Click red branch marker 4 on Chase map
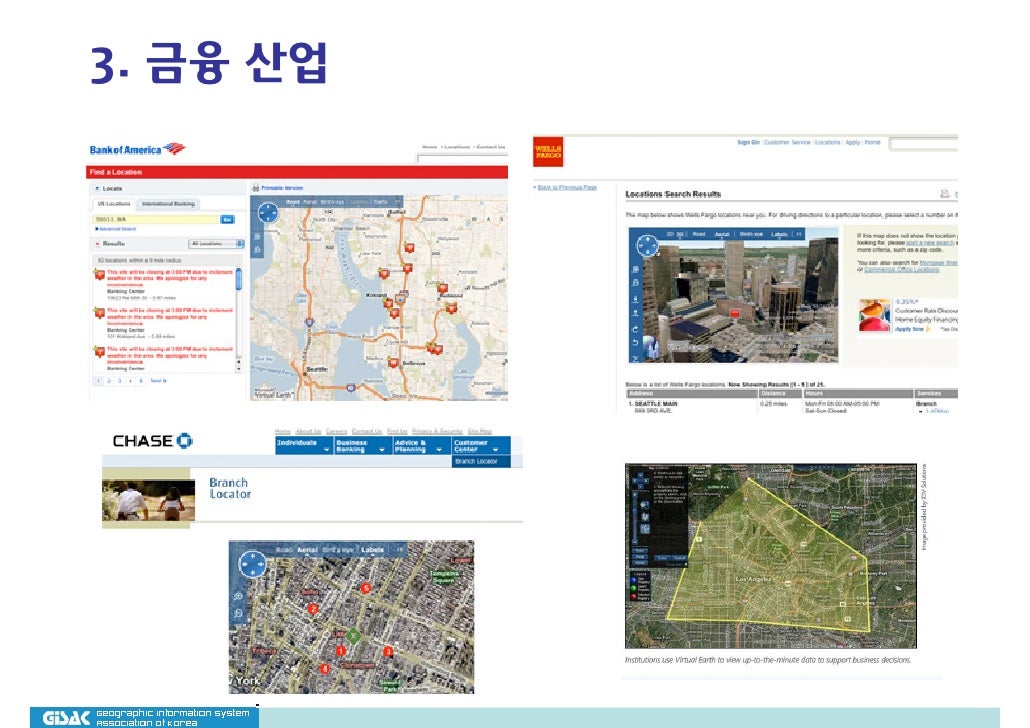 coord(324,669)
